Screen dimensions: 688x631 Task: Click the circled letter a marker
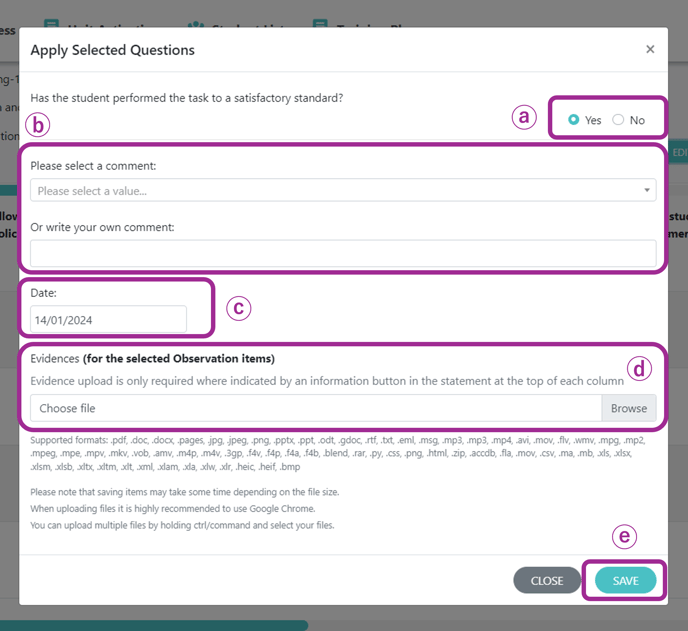tap(524, 117)
